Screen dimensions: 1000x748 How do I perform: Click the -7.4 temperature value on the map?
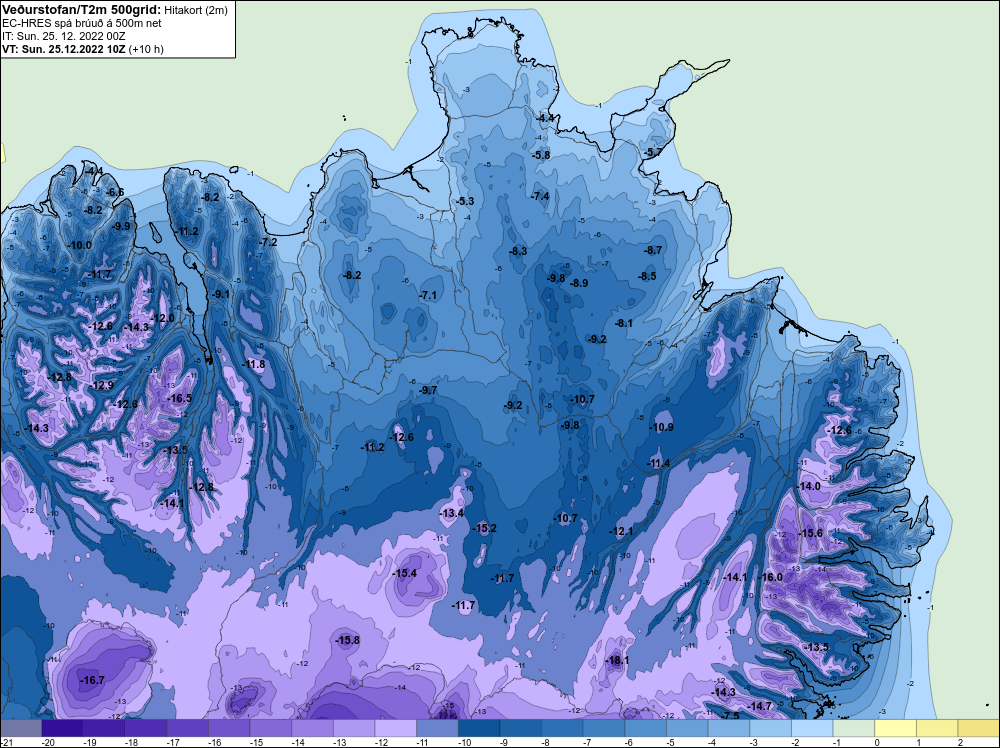click(x=540, y=196)
